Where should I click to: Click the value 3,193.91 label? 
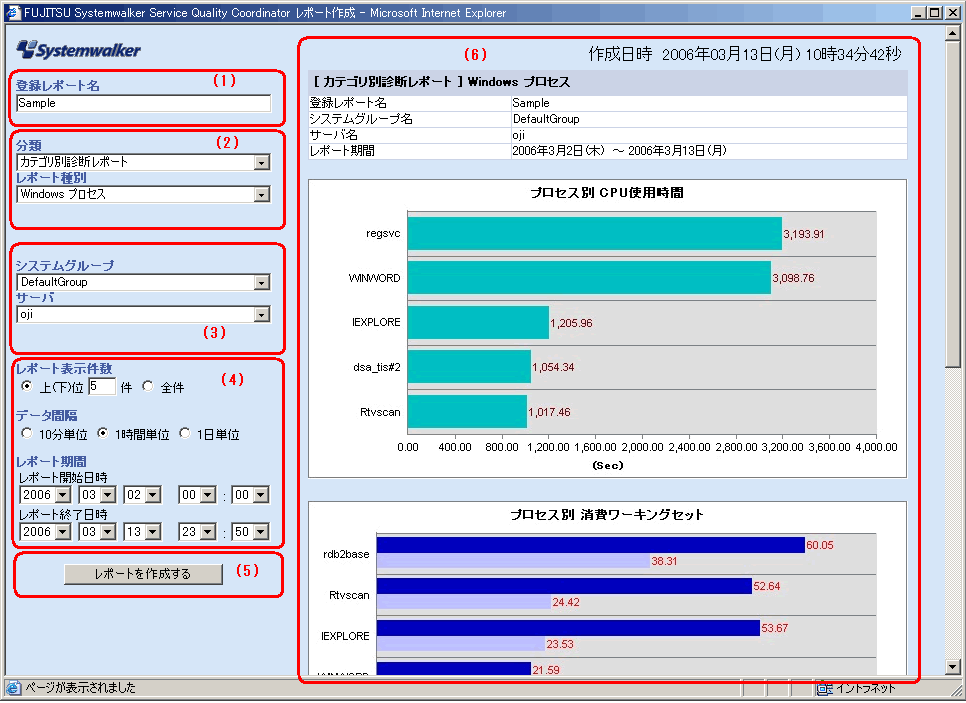(x=803, y=234)
